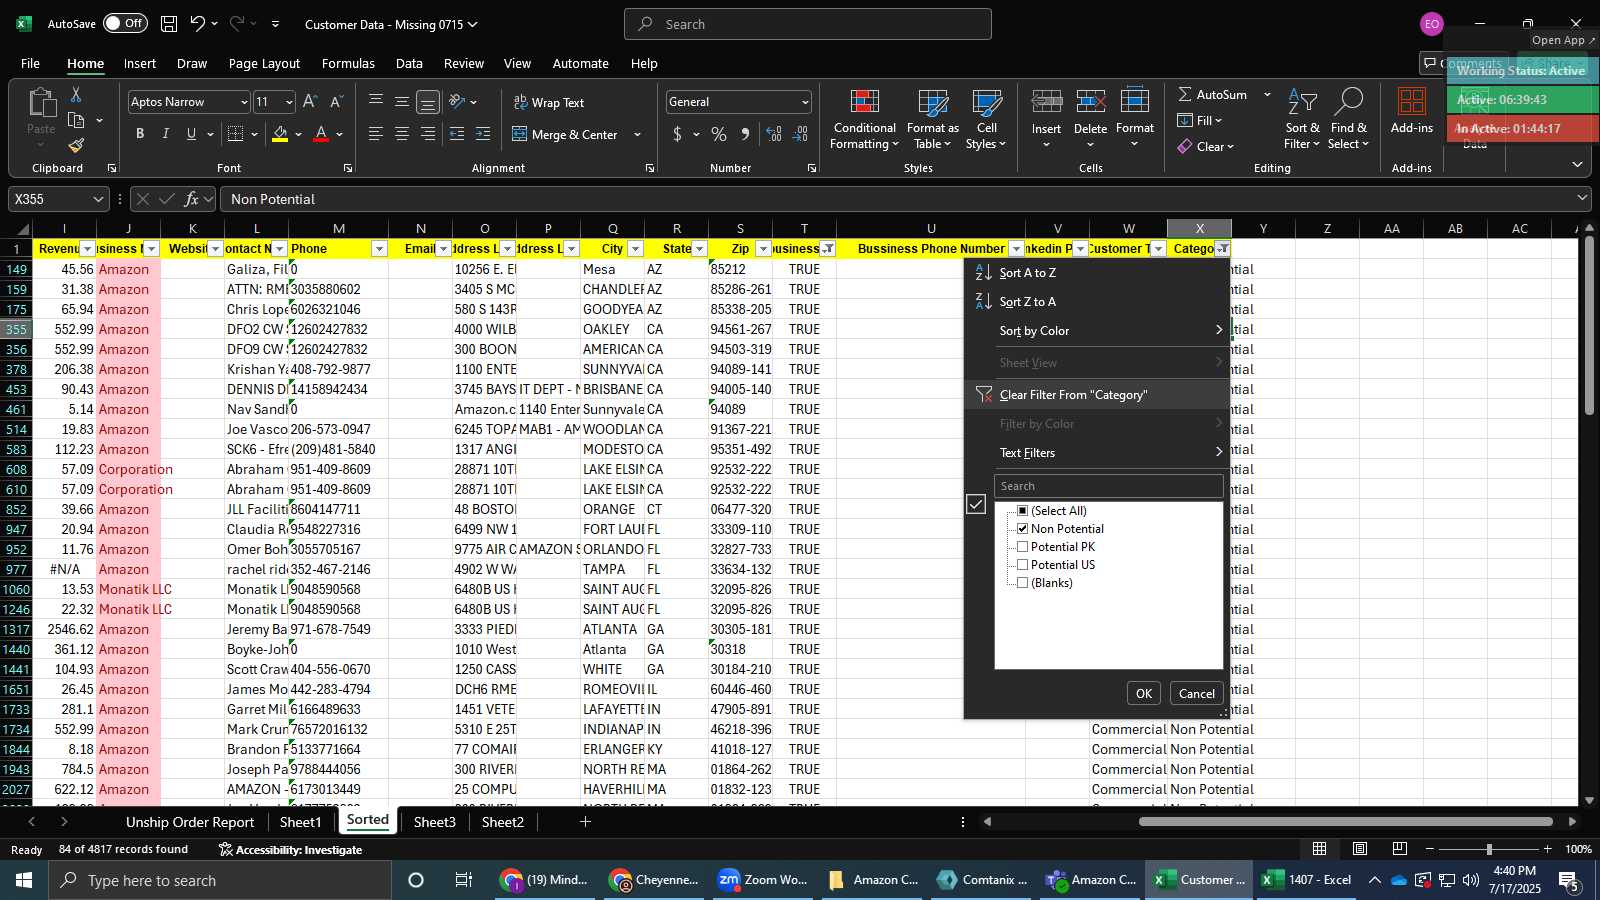Click the Percent Style icon
The width and height of the screenshot is (1600, 900).
[719, 134]
